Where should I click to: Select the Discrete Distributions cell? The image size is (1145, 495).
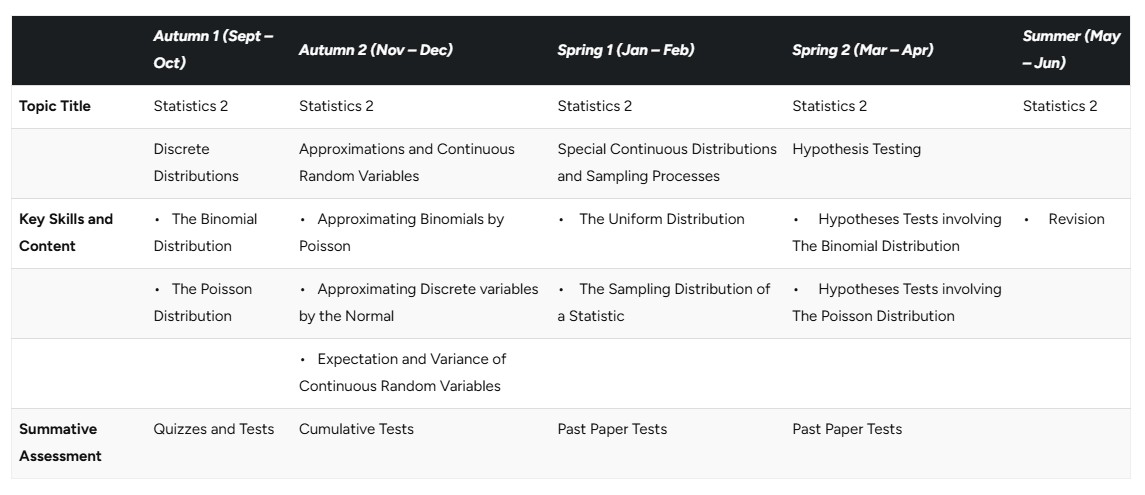tap(196, 163)
